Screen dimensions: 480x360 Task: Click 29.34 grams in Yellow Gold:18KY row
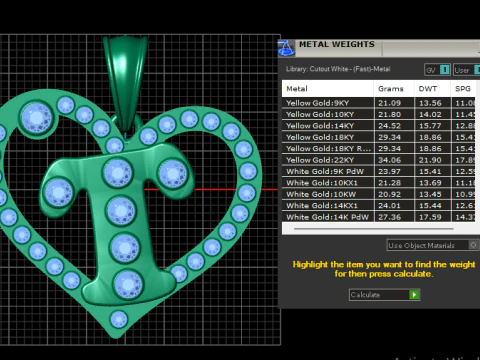(389, 137)
